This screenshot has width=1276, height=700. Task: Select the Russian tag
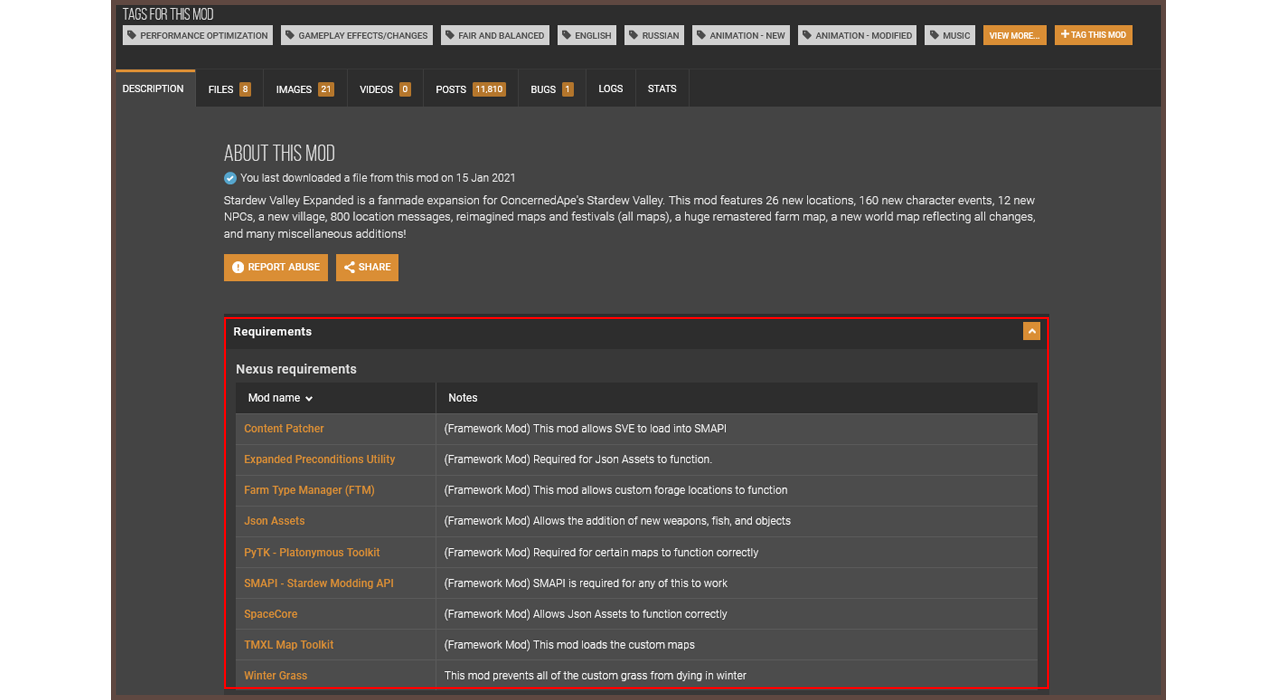654,35
